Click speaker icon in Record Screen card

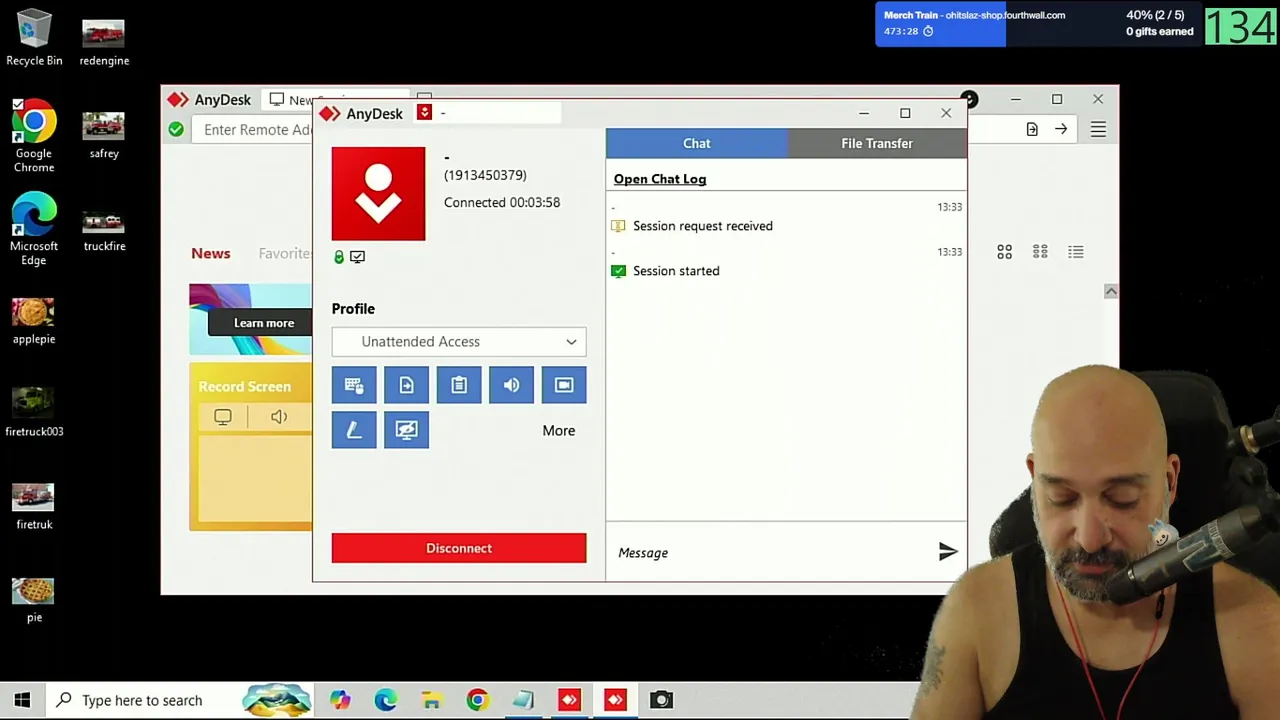click(x=279, y=417)
